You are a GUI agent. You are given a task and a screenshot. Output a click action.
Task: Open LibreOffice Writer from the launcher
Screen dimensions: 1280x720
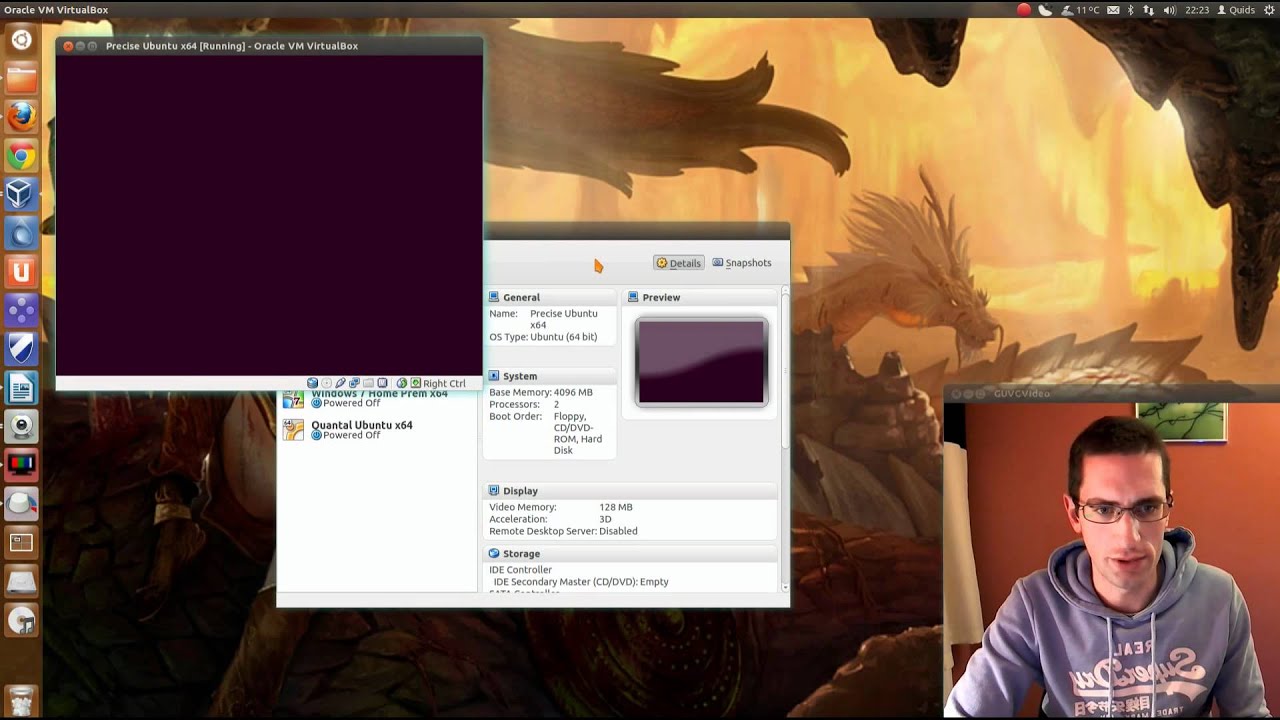pyautogui.click(x=21, y=388)
